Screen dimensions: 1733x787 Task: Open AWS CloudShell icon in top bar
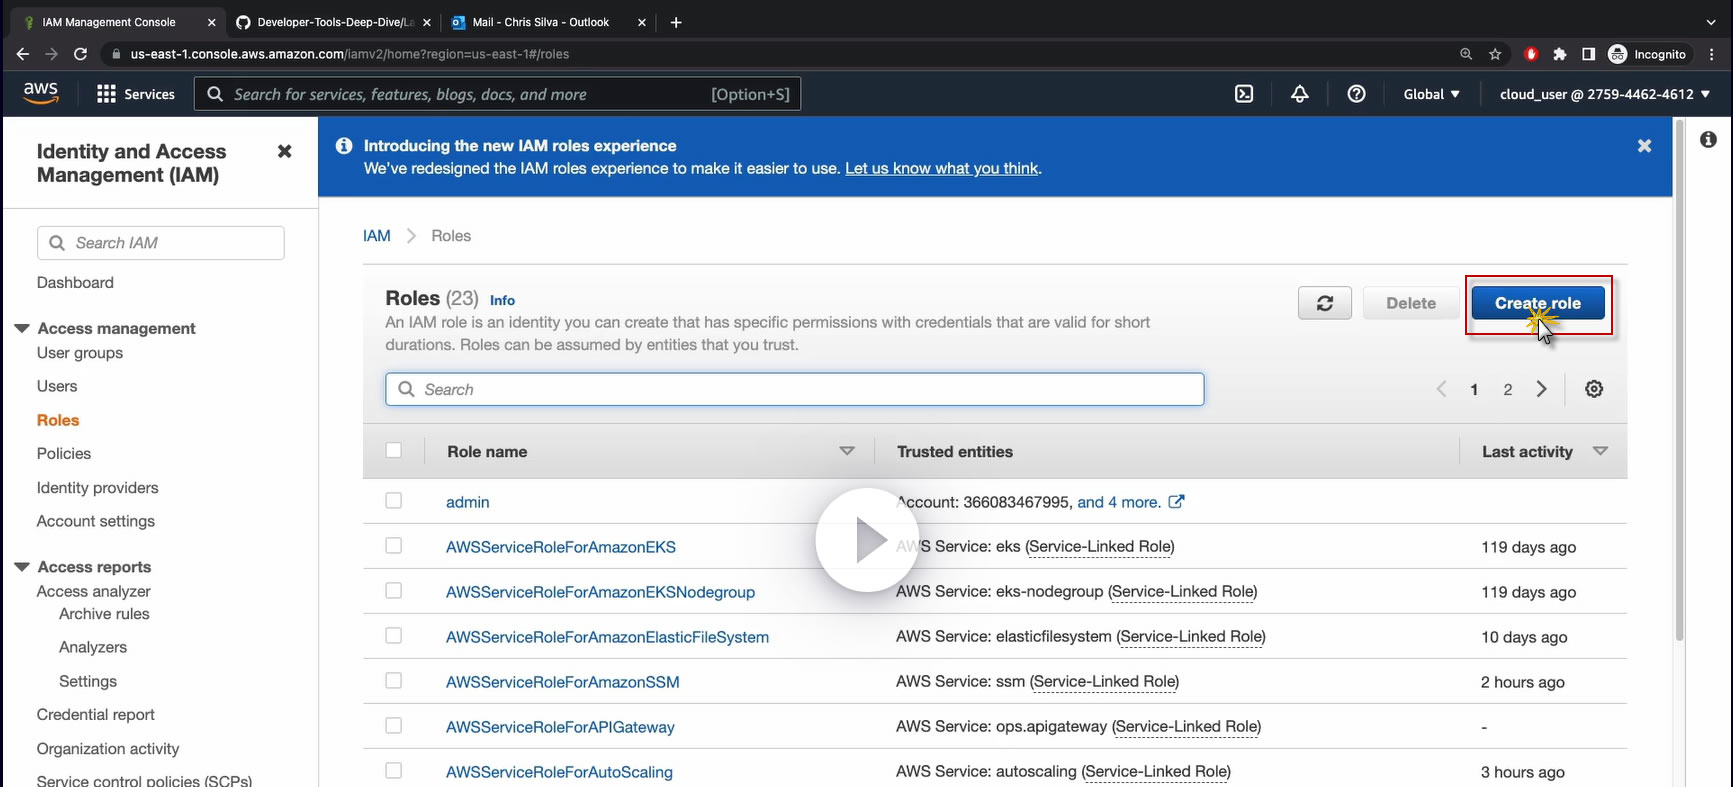pyautogui.click(x=1243, y=94)
